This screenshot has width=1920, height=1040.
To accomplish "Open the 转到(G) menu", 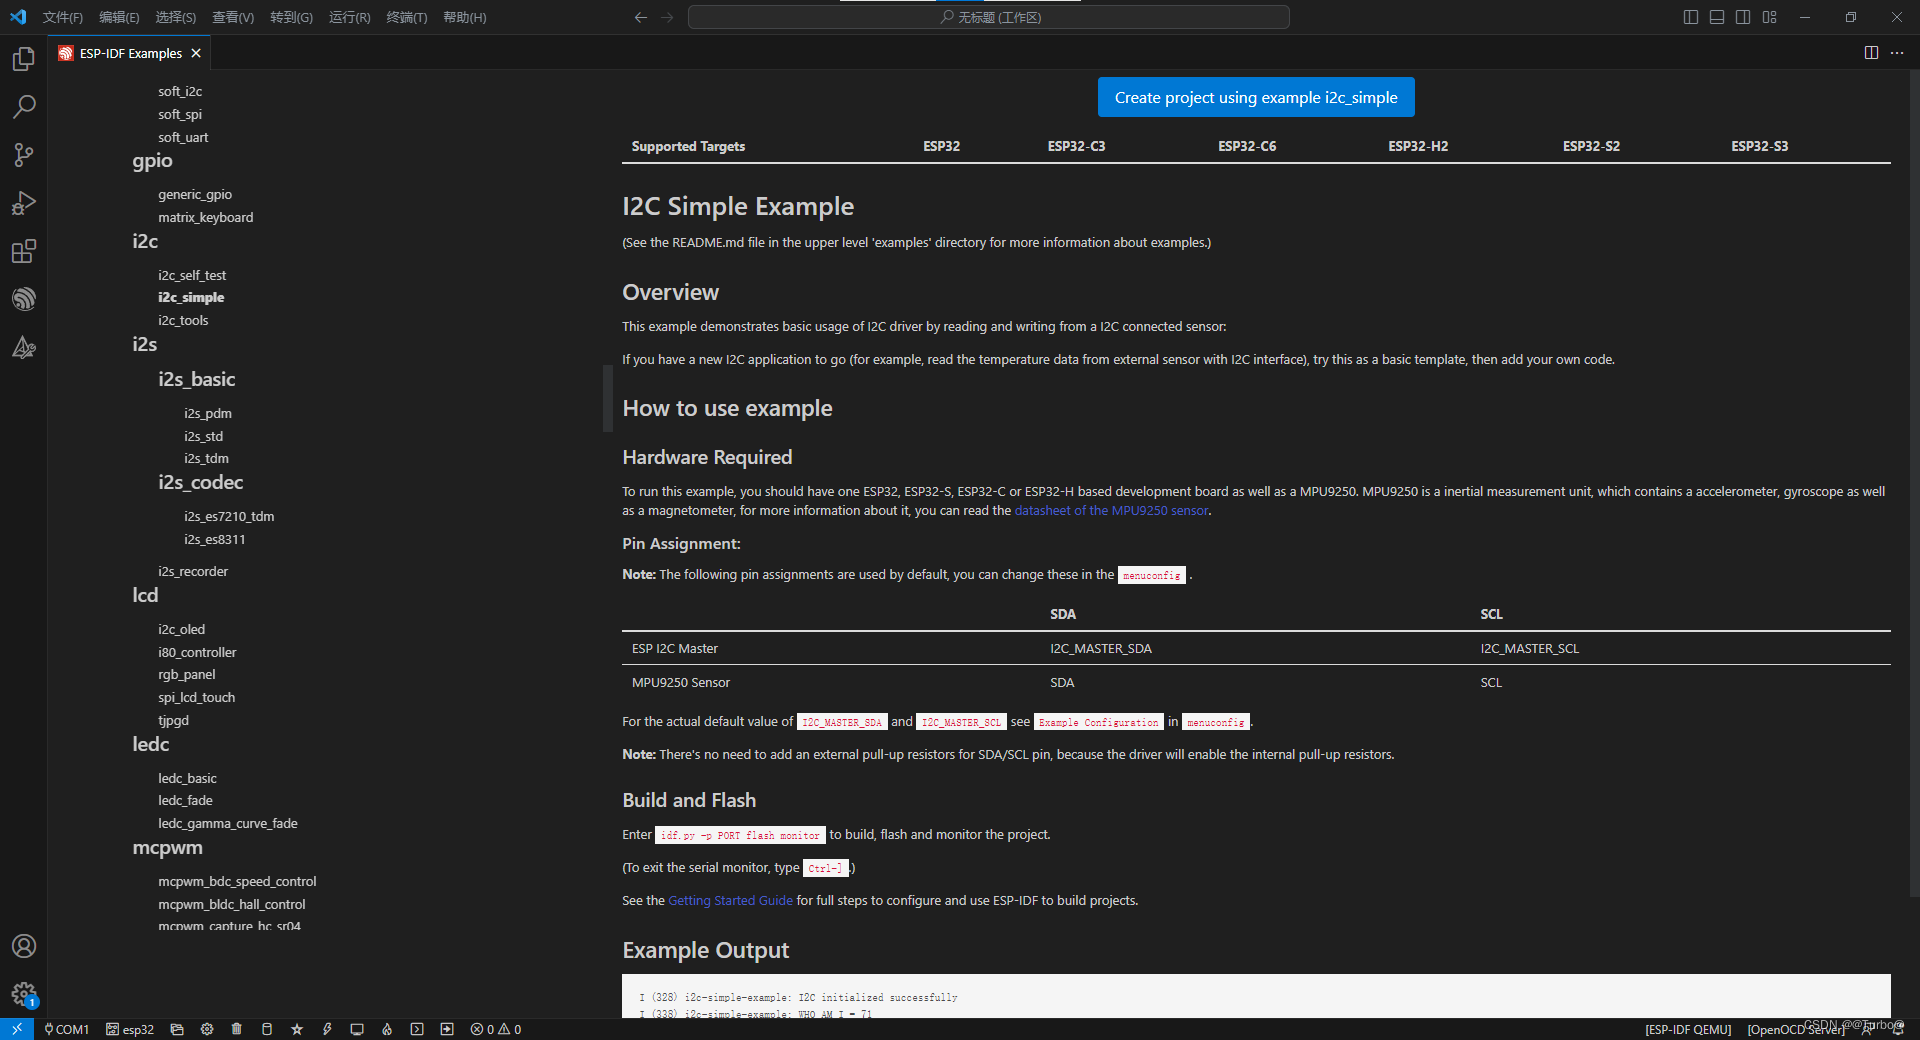I will pos(291,17).
